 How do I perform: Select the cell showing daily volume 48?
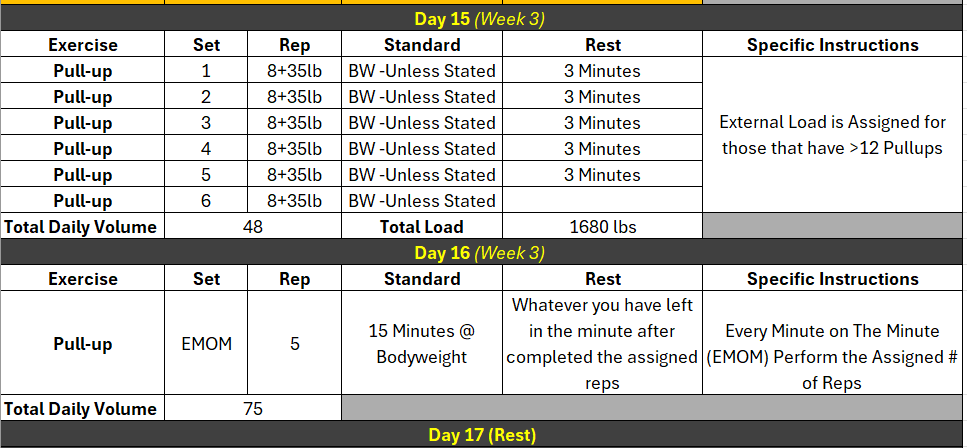[252, 227]
